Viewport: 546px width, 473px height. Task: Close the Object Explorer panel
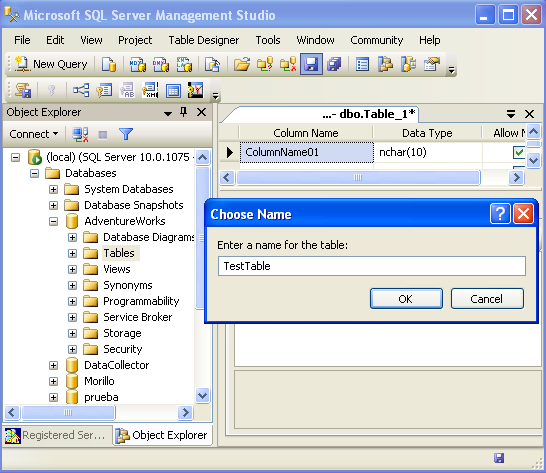click(201, 112)
